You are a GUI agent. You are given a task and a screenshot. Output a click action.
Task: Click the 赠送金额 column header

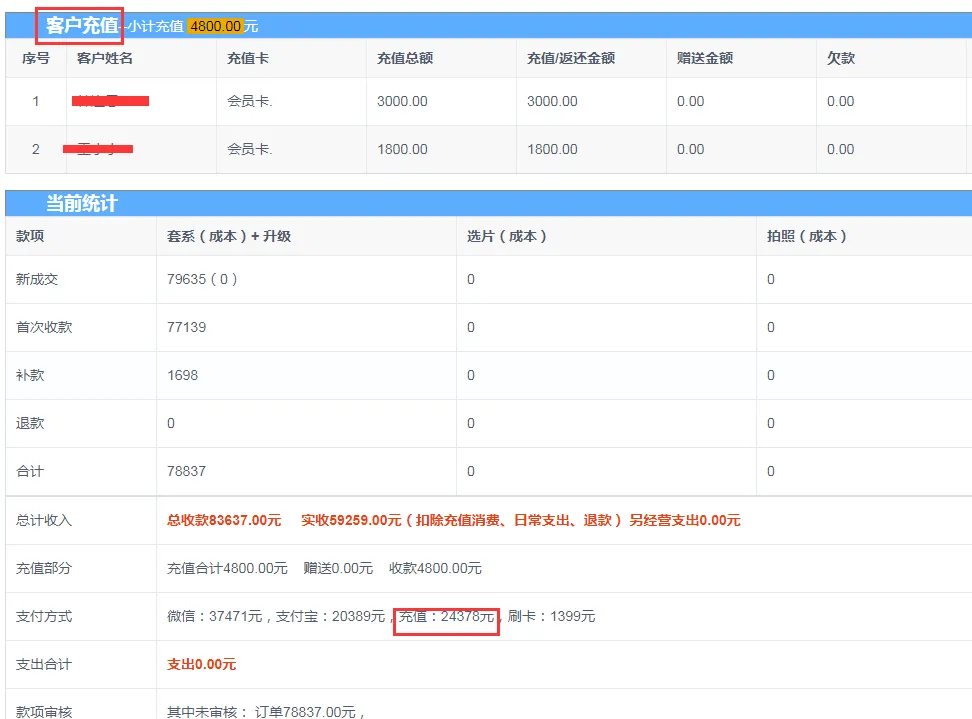pyautogui.click(x=705, y=58)
